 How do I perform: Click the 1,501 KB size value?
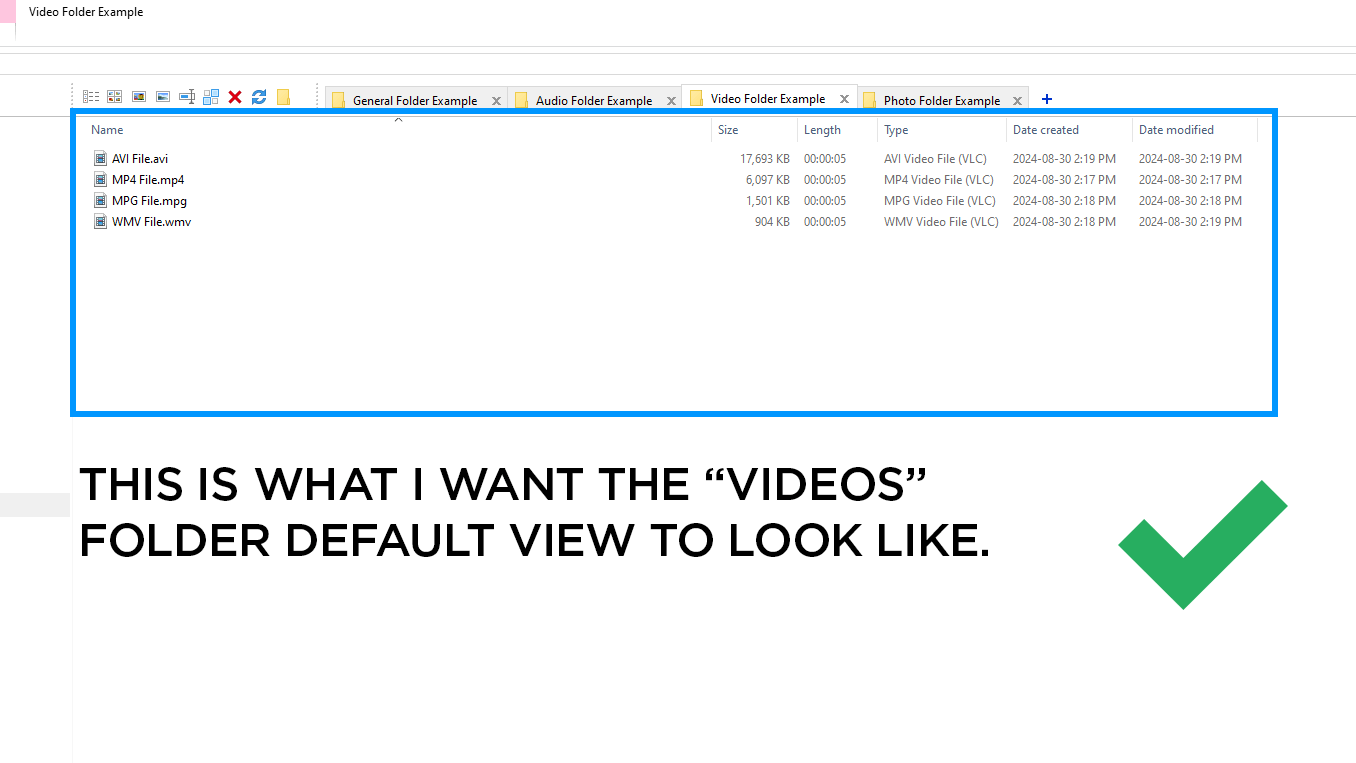tap(768, 200)
